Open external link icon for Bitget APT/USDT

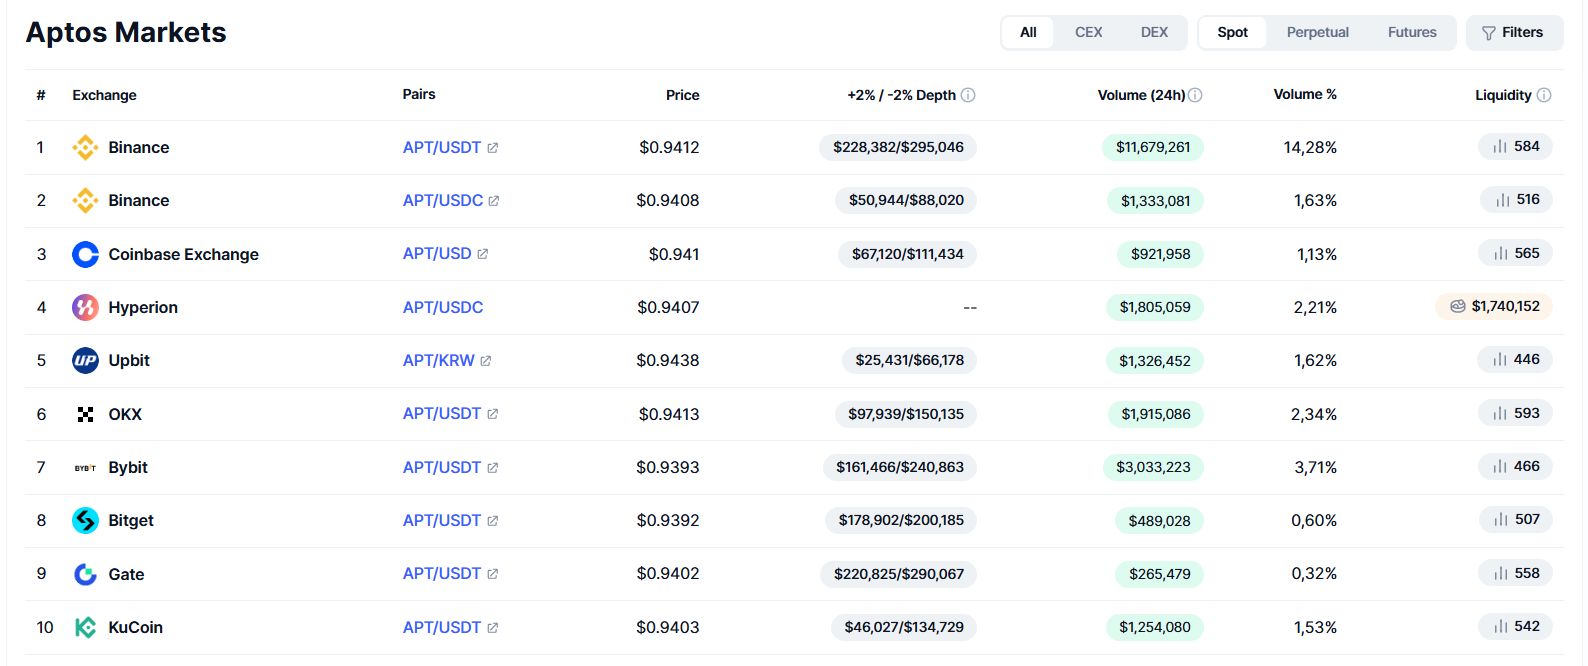(x=493, y=520)
